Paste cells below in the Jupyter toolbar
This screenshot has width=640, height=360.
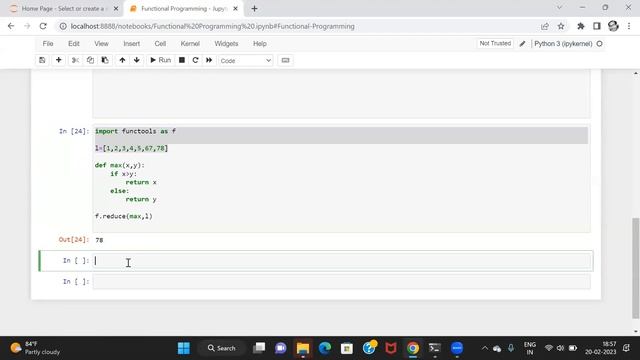click(x=105, y=60)
